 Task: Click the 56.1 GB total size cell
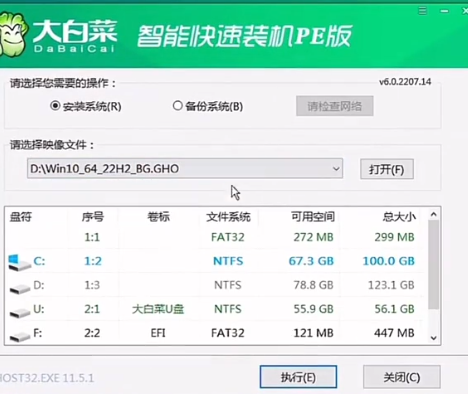[394, 309]
